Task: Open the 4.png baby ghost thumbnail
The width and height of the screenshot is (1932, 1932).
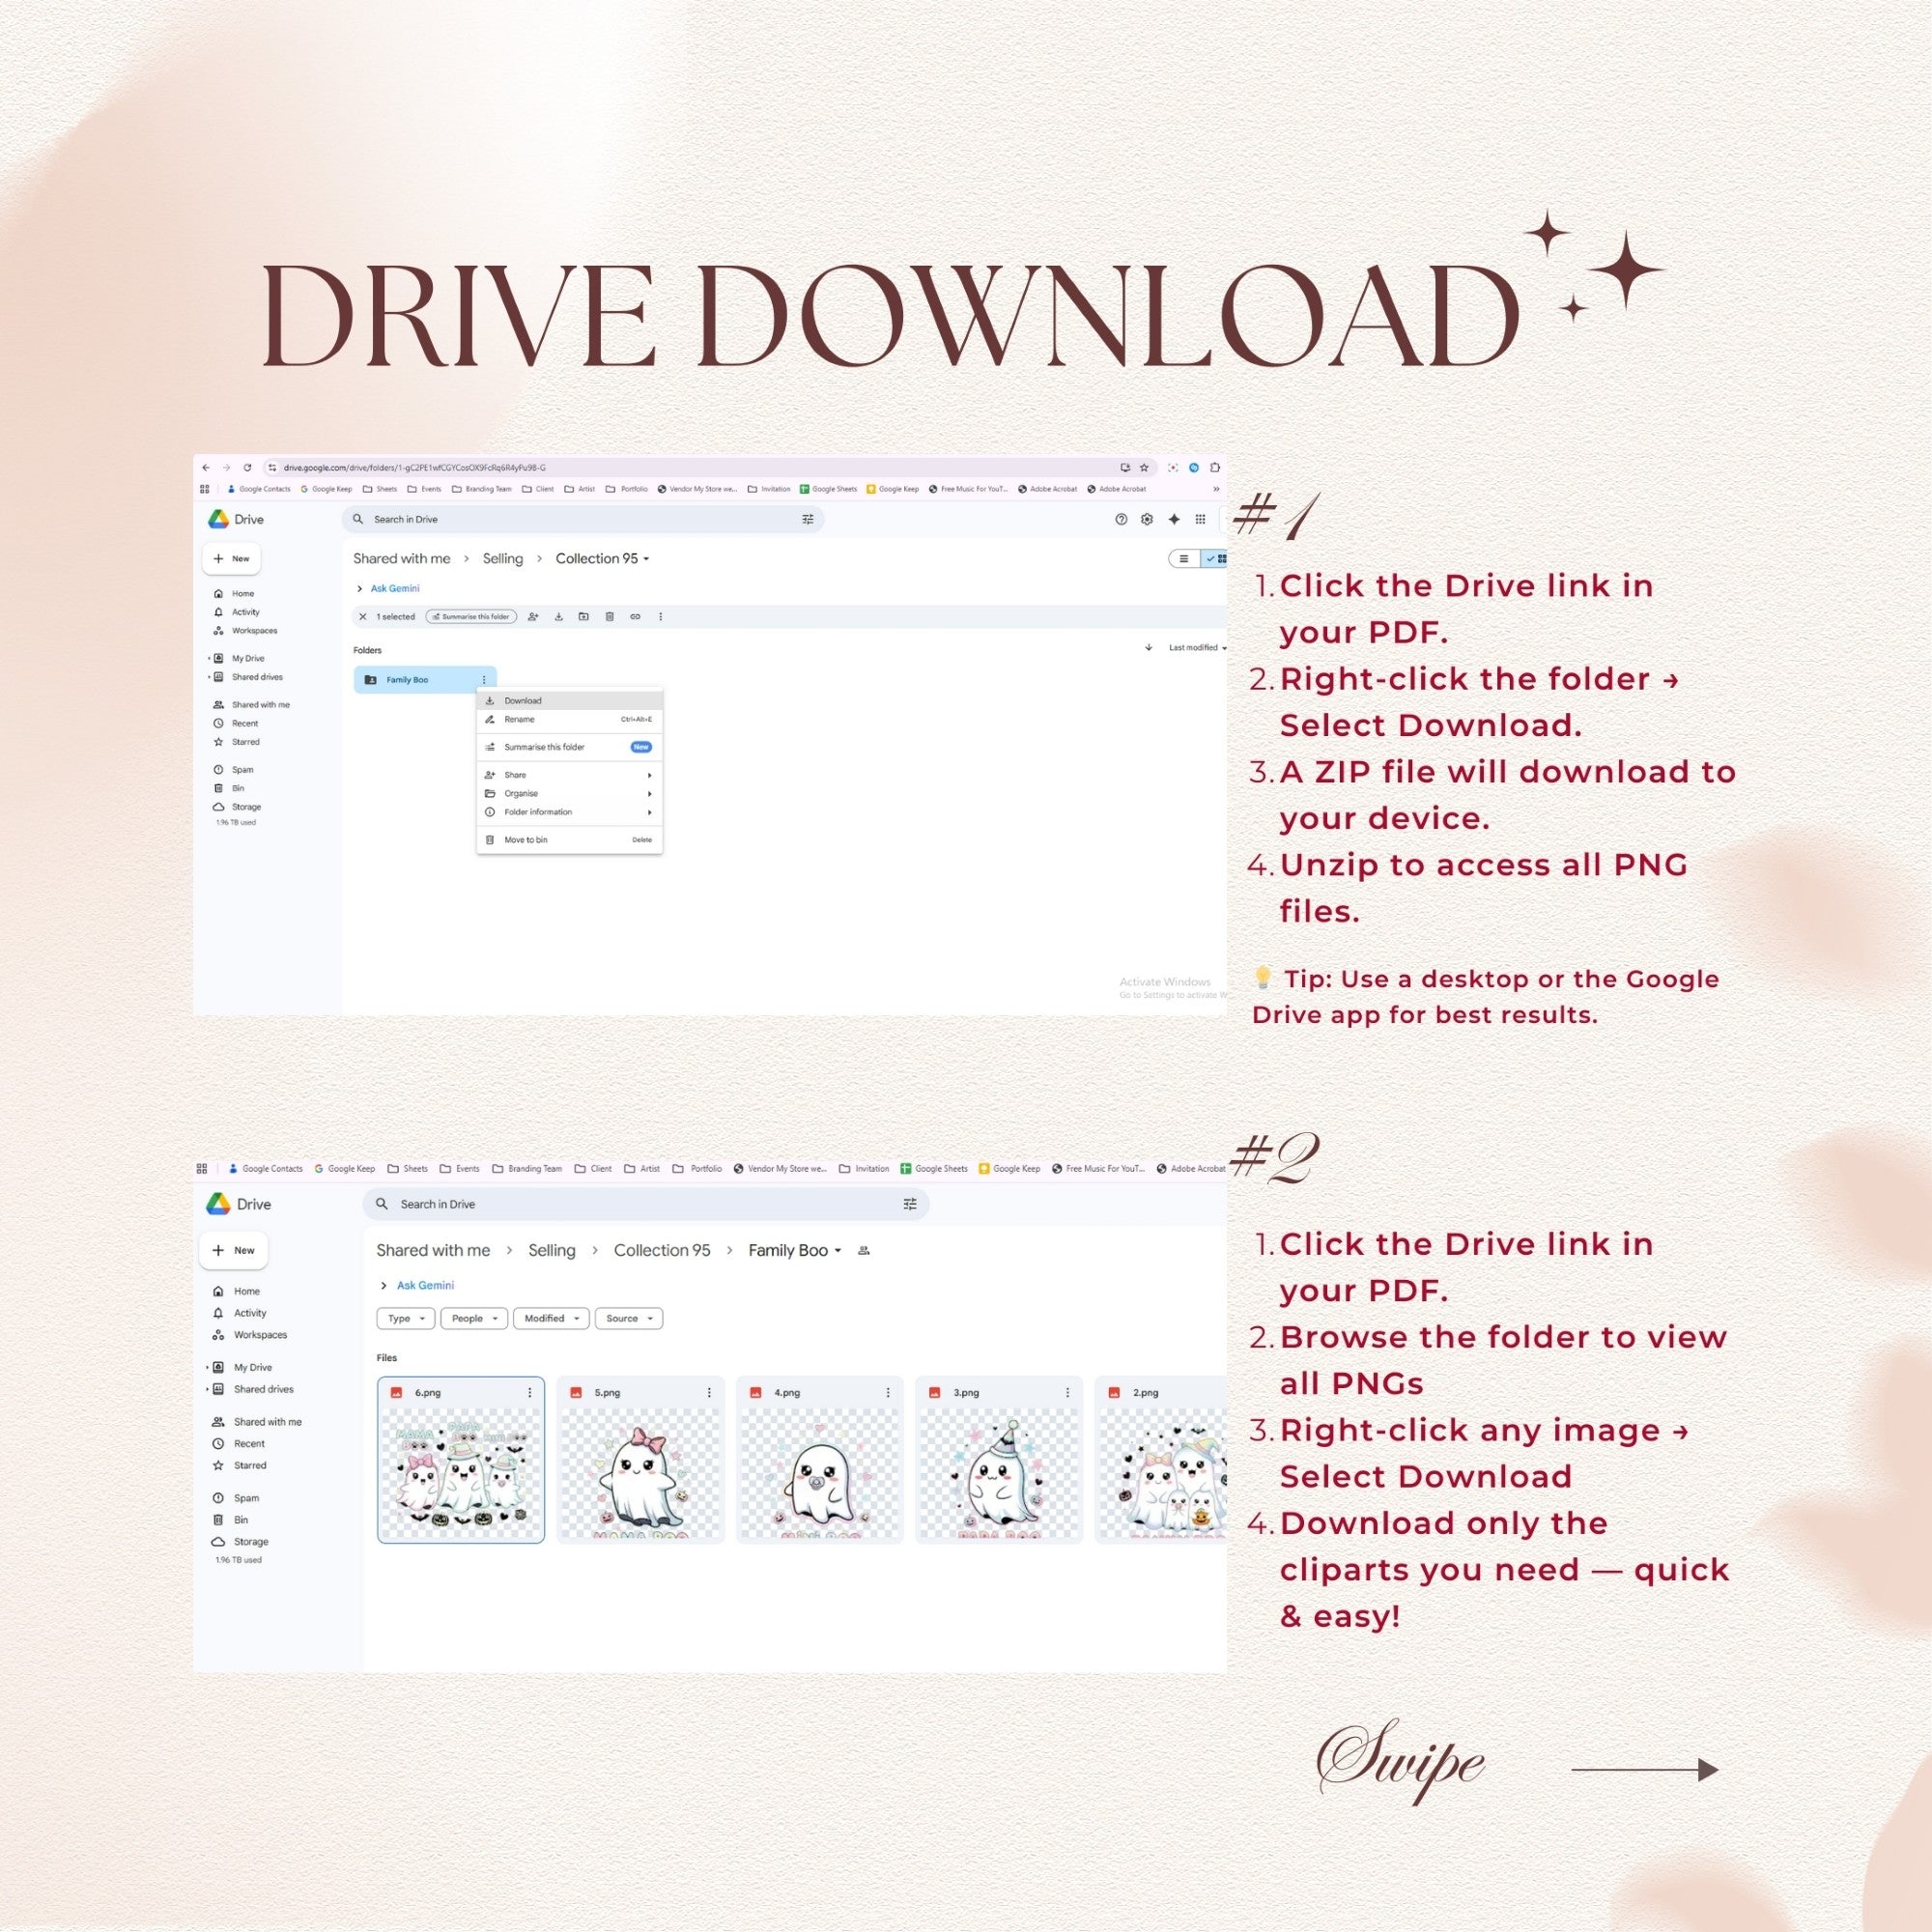Action: tap(819, 1474)
